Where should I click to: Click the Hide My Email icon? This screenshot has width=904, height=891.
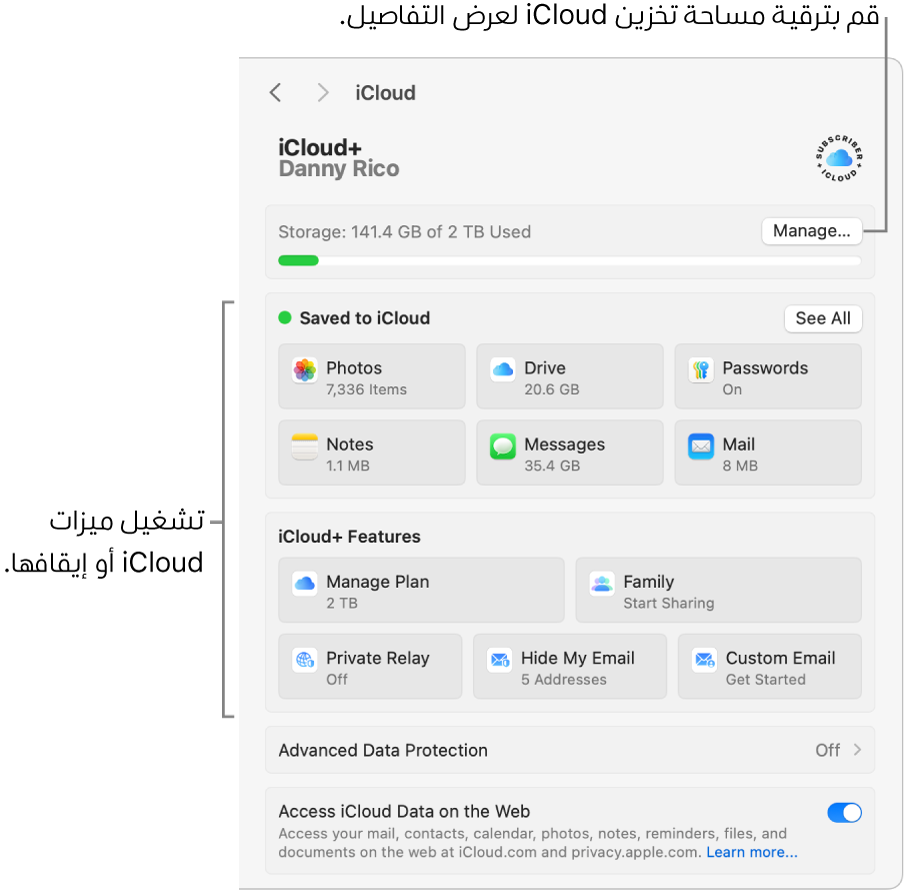499,660
